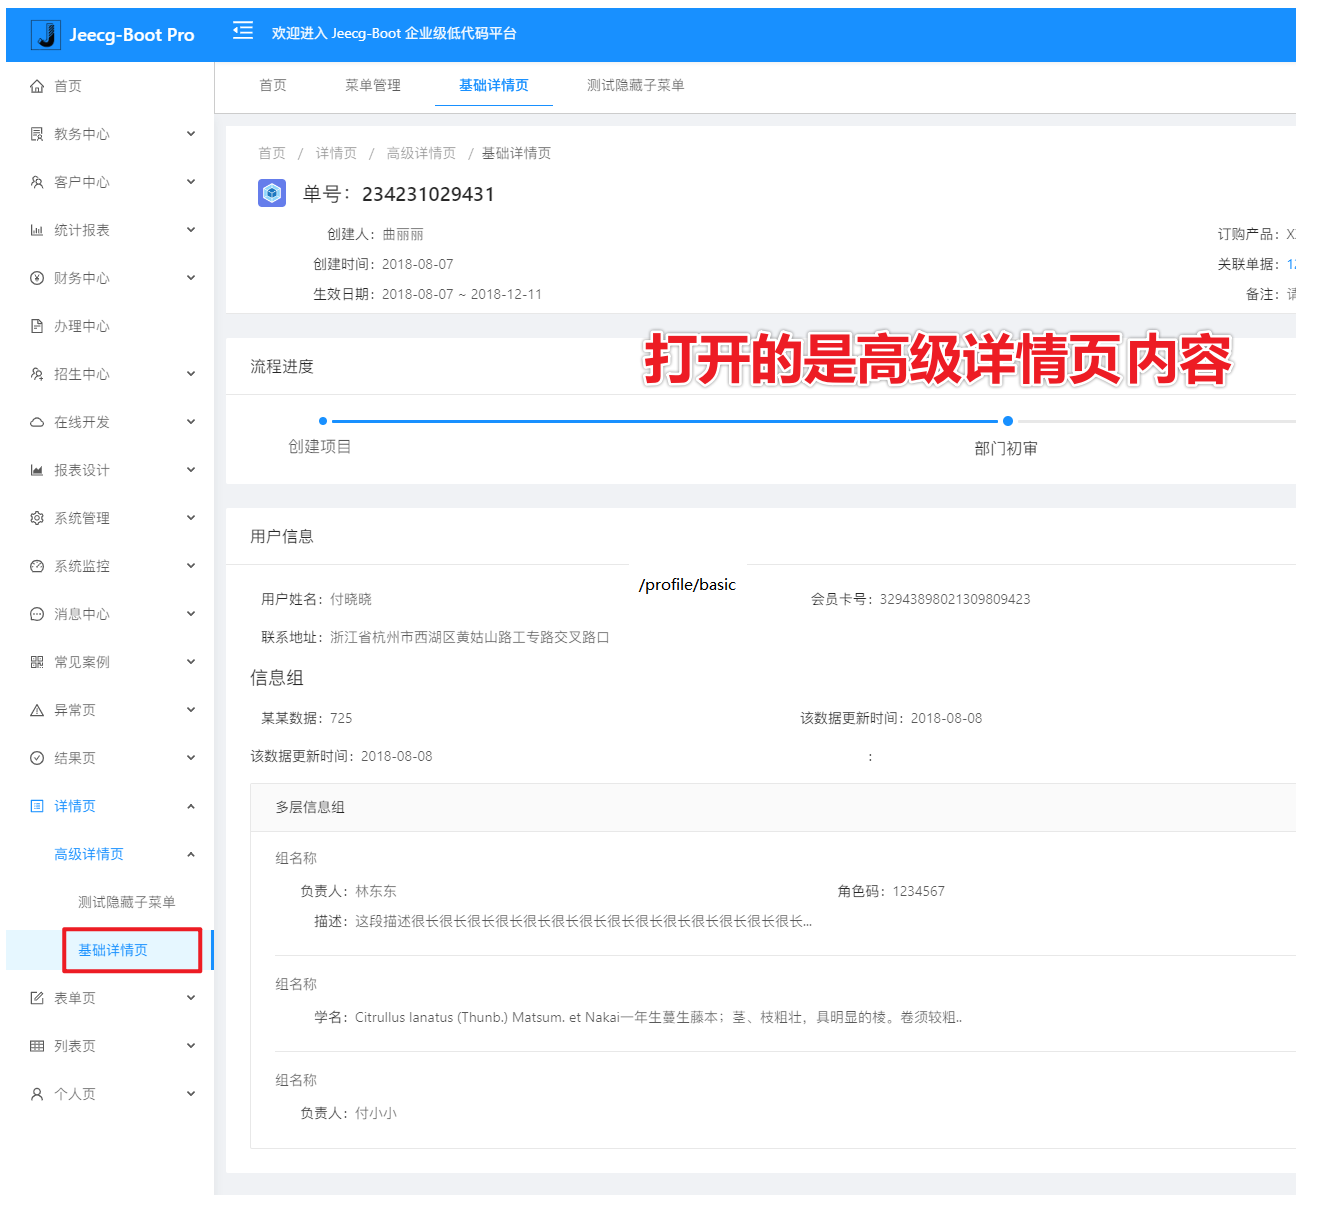The image size is (1342, 1216).
Task: Expand the 消息中心 message icon menu
Action: [x=36, y=613]
